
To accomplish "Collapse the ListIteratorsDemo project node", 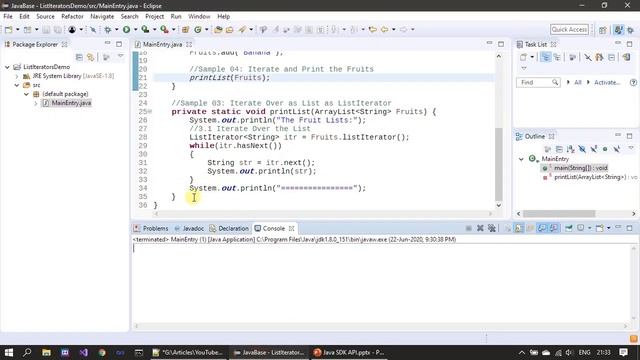I will [7, 67].
